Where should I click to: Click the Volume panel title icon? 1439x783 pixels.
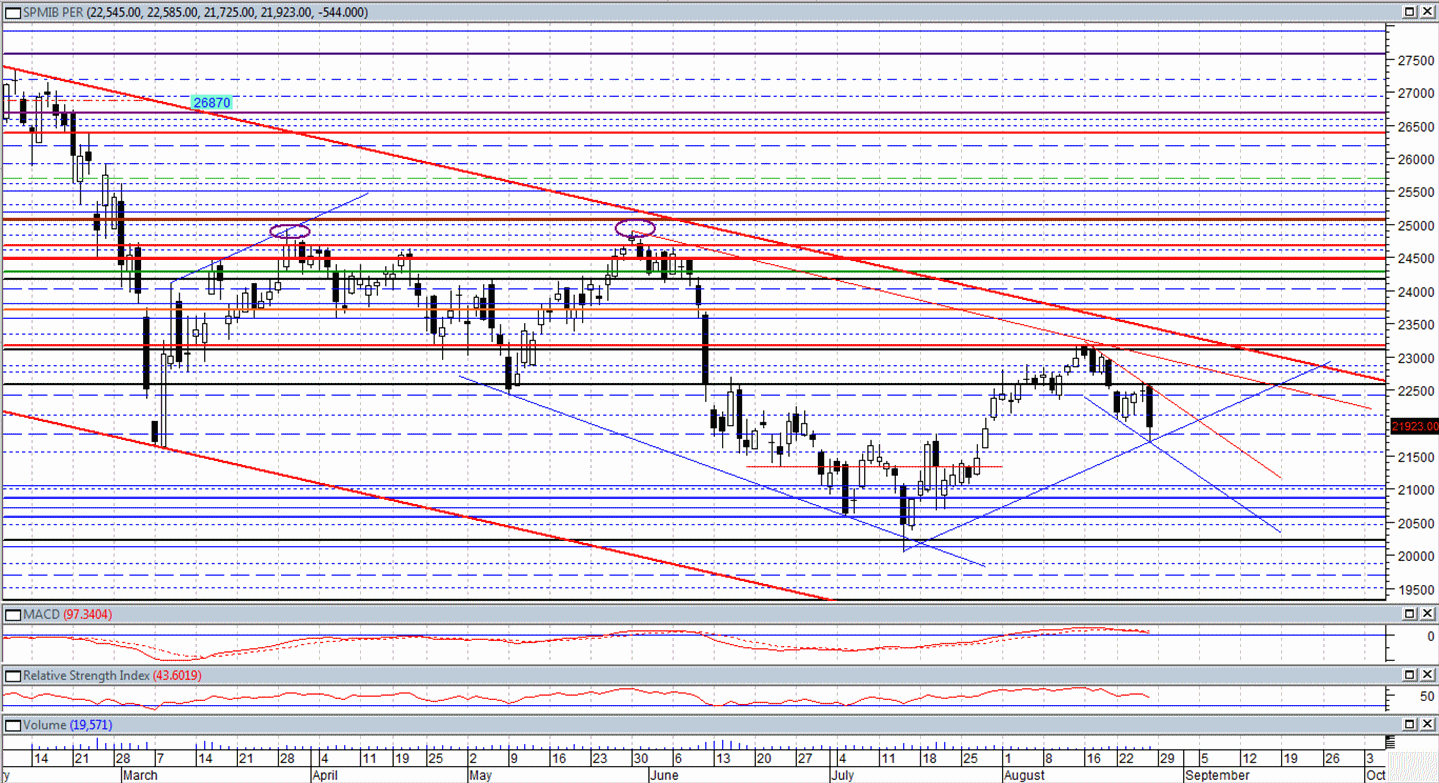click(x=12, y=724)
